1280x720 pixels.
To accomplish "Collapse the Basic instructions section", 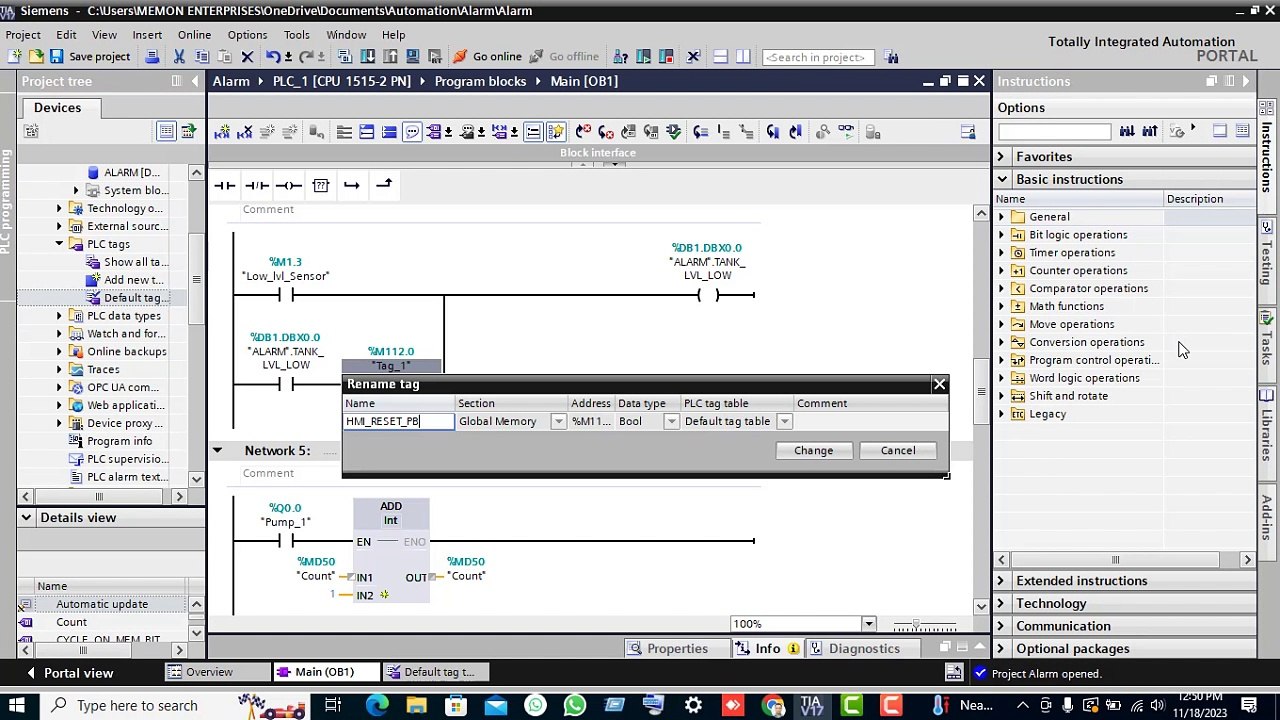I will [x=1001, y=179].
